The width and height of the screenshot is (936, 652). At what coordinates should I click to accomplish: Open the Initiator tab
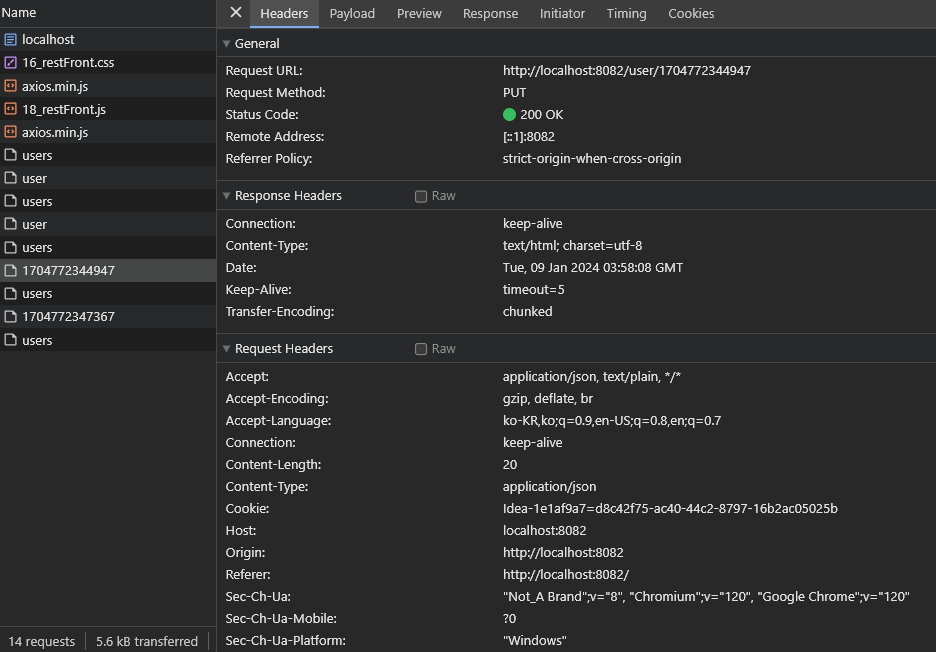pos(562,14)
